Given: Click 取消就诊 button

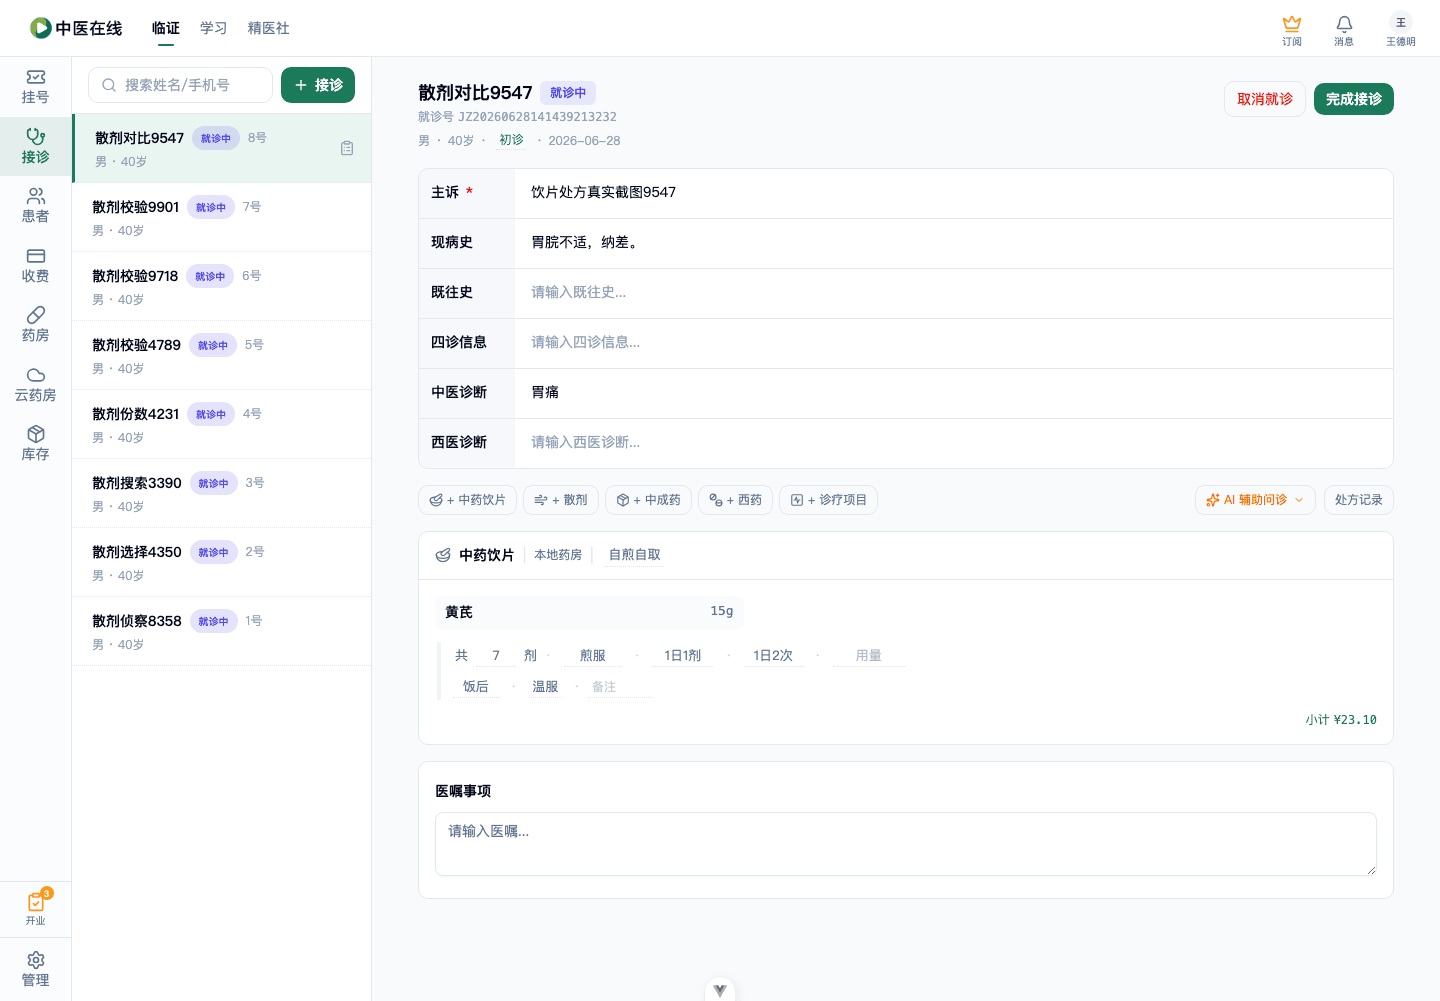Looking at the screenshot, I should (x=1265, y=99).
